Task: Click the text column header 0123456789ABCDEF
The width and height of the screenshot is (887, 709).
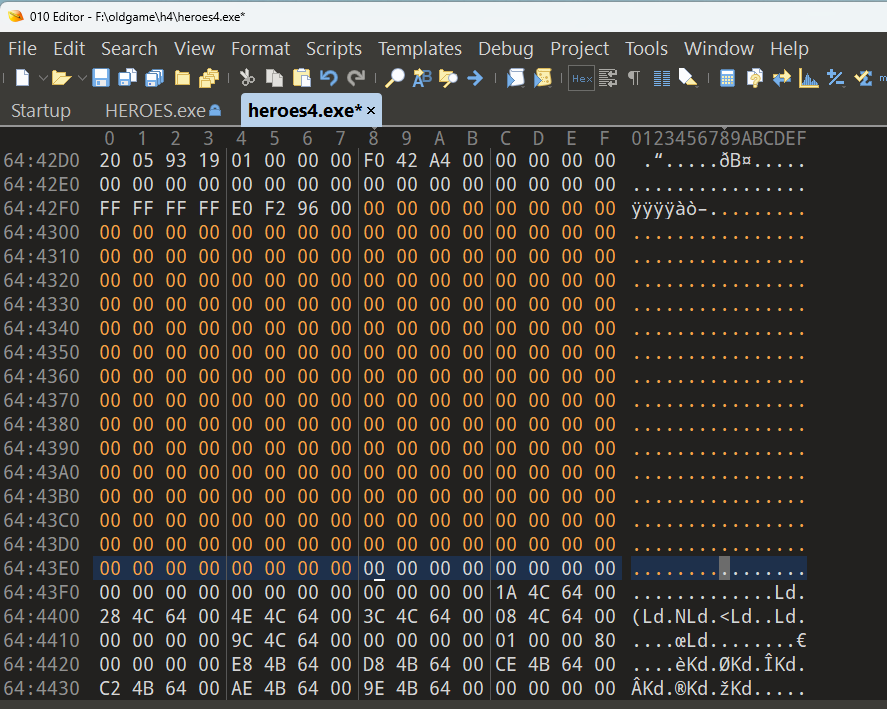Action: tap(718, 138)
